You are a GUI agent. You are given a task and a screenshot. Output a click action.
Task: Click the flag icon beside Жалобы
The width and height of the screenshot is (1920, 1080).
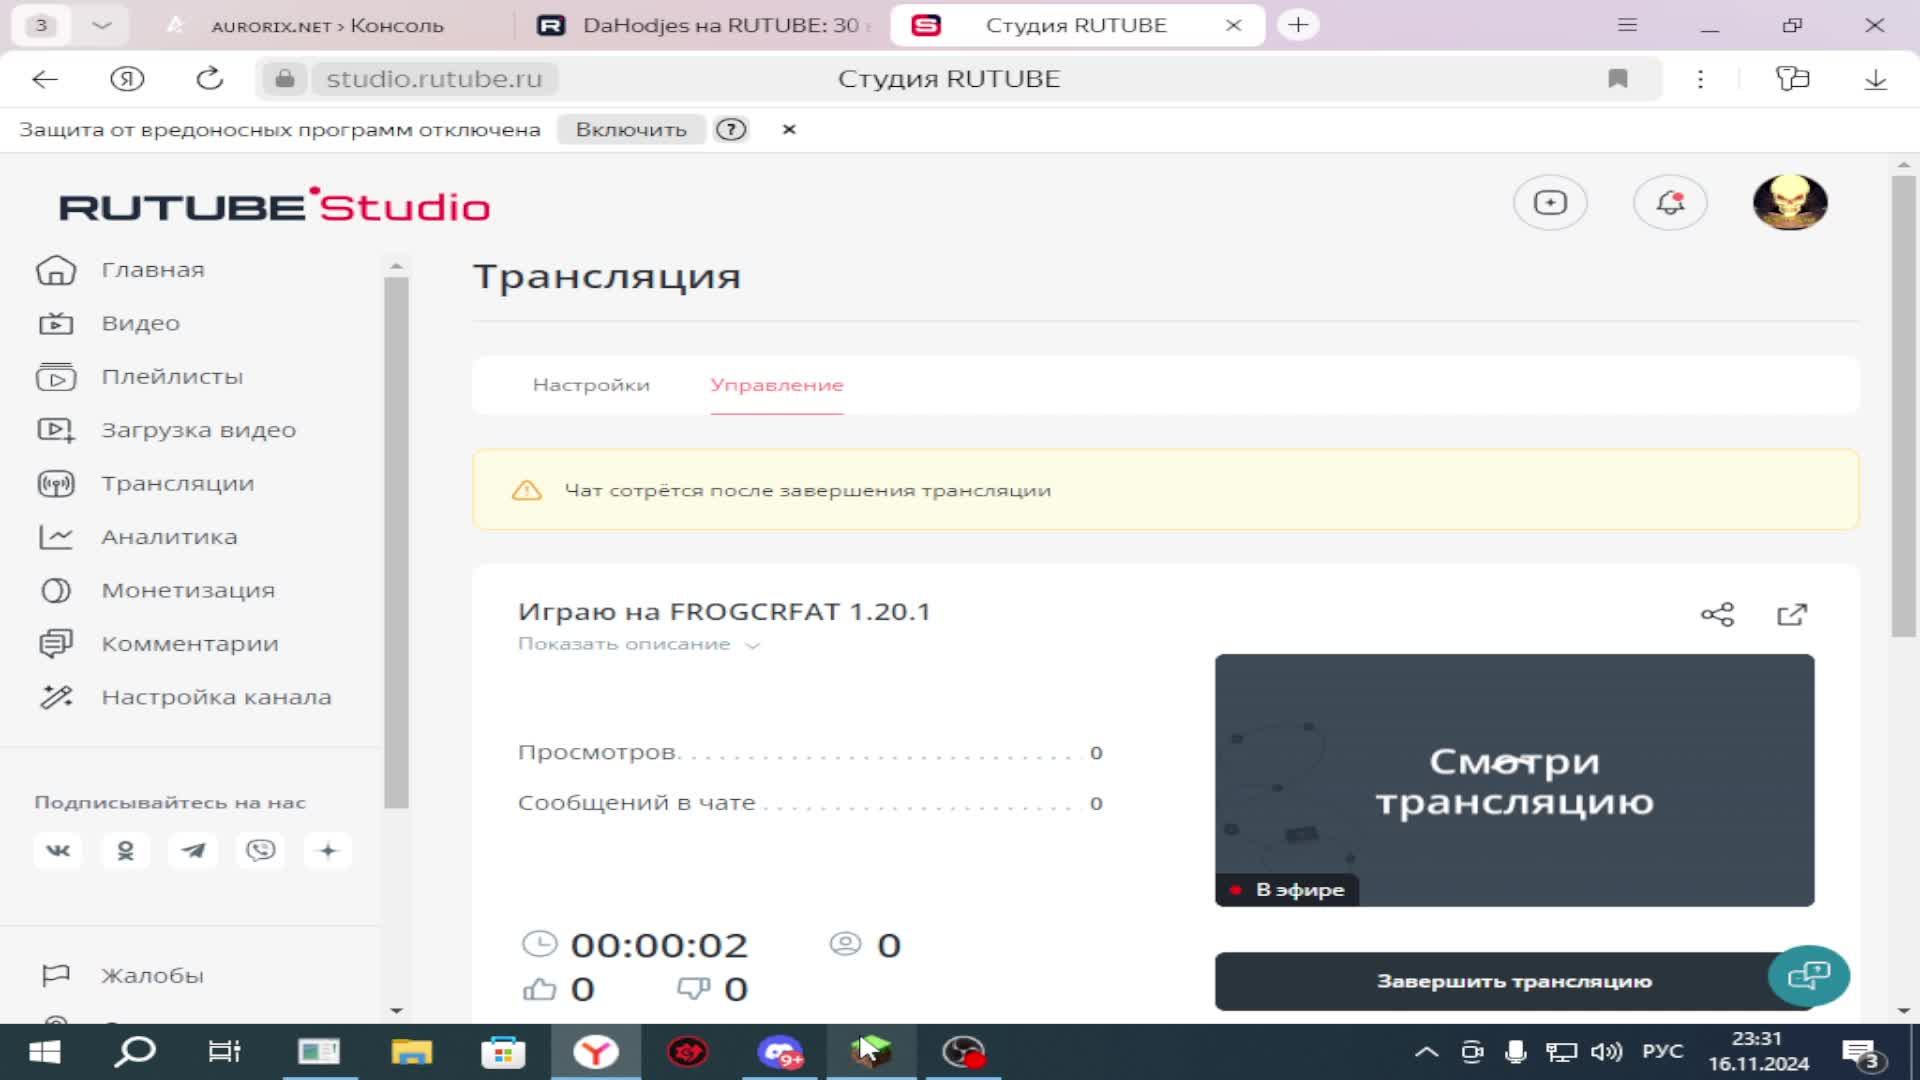(56, 975)
